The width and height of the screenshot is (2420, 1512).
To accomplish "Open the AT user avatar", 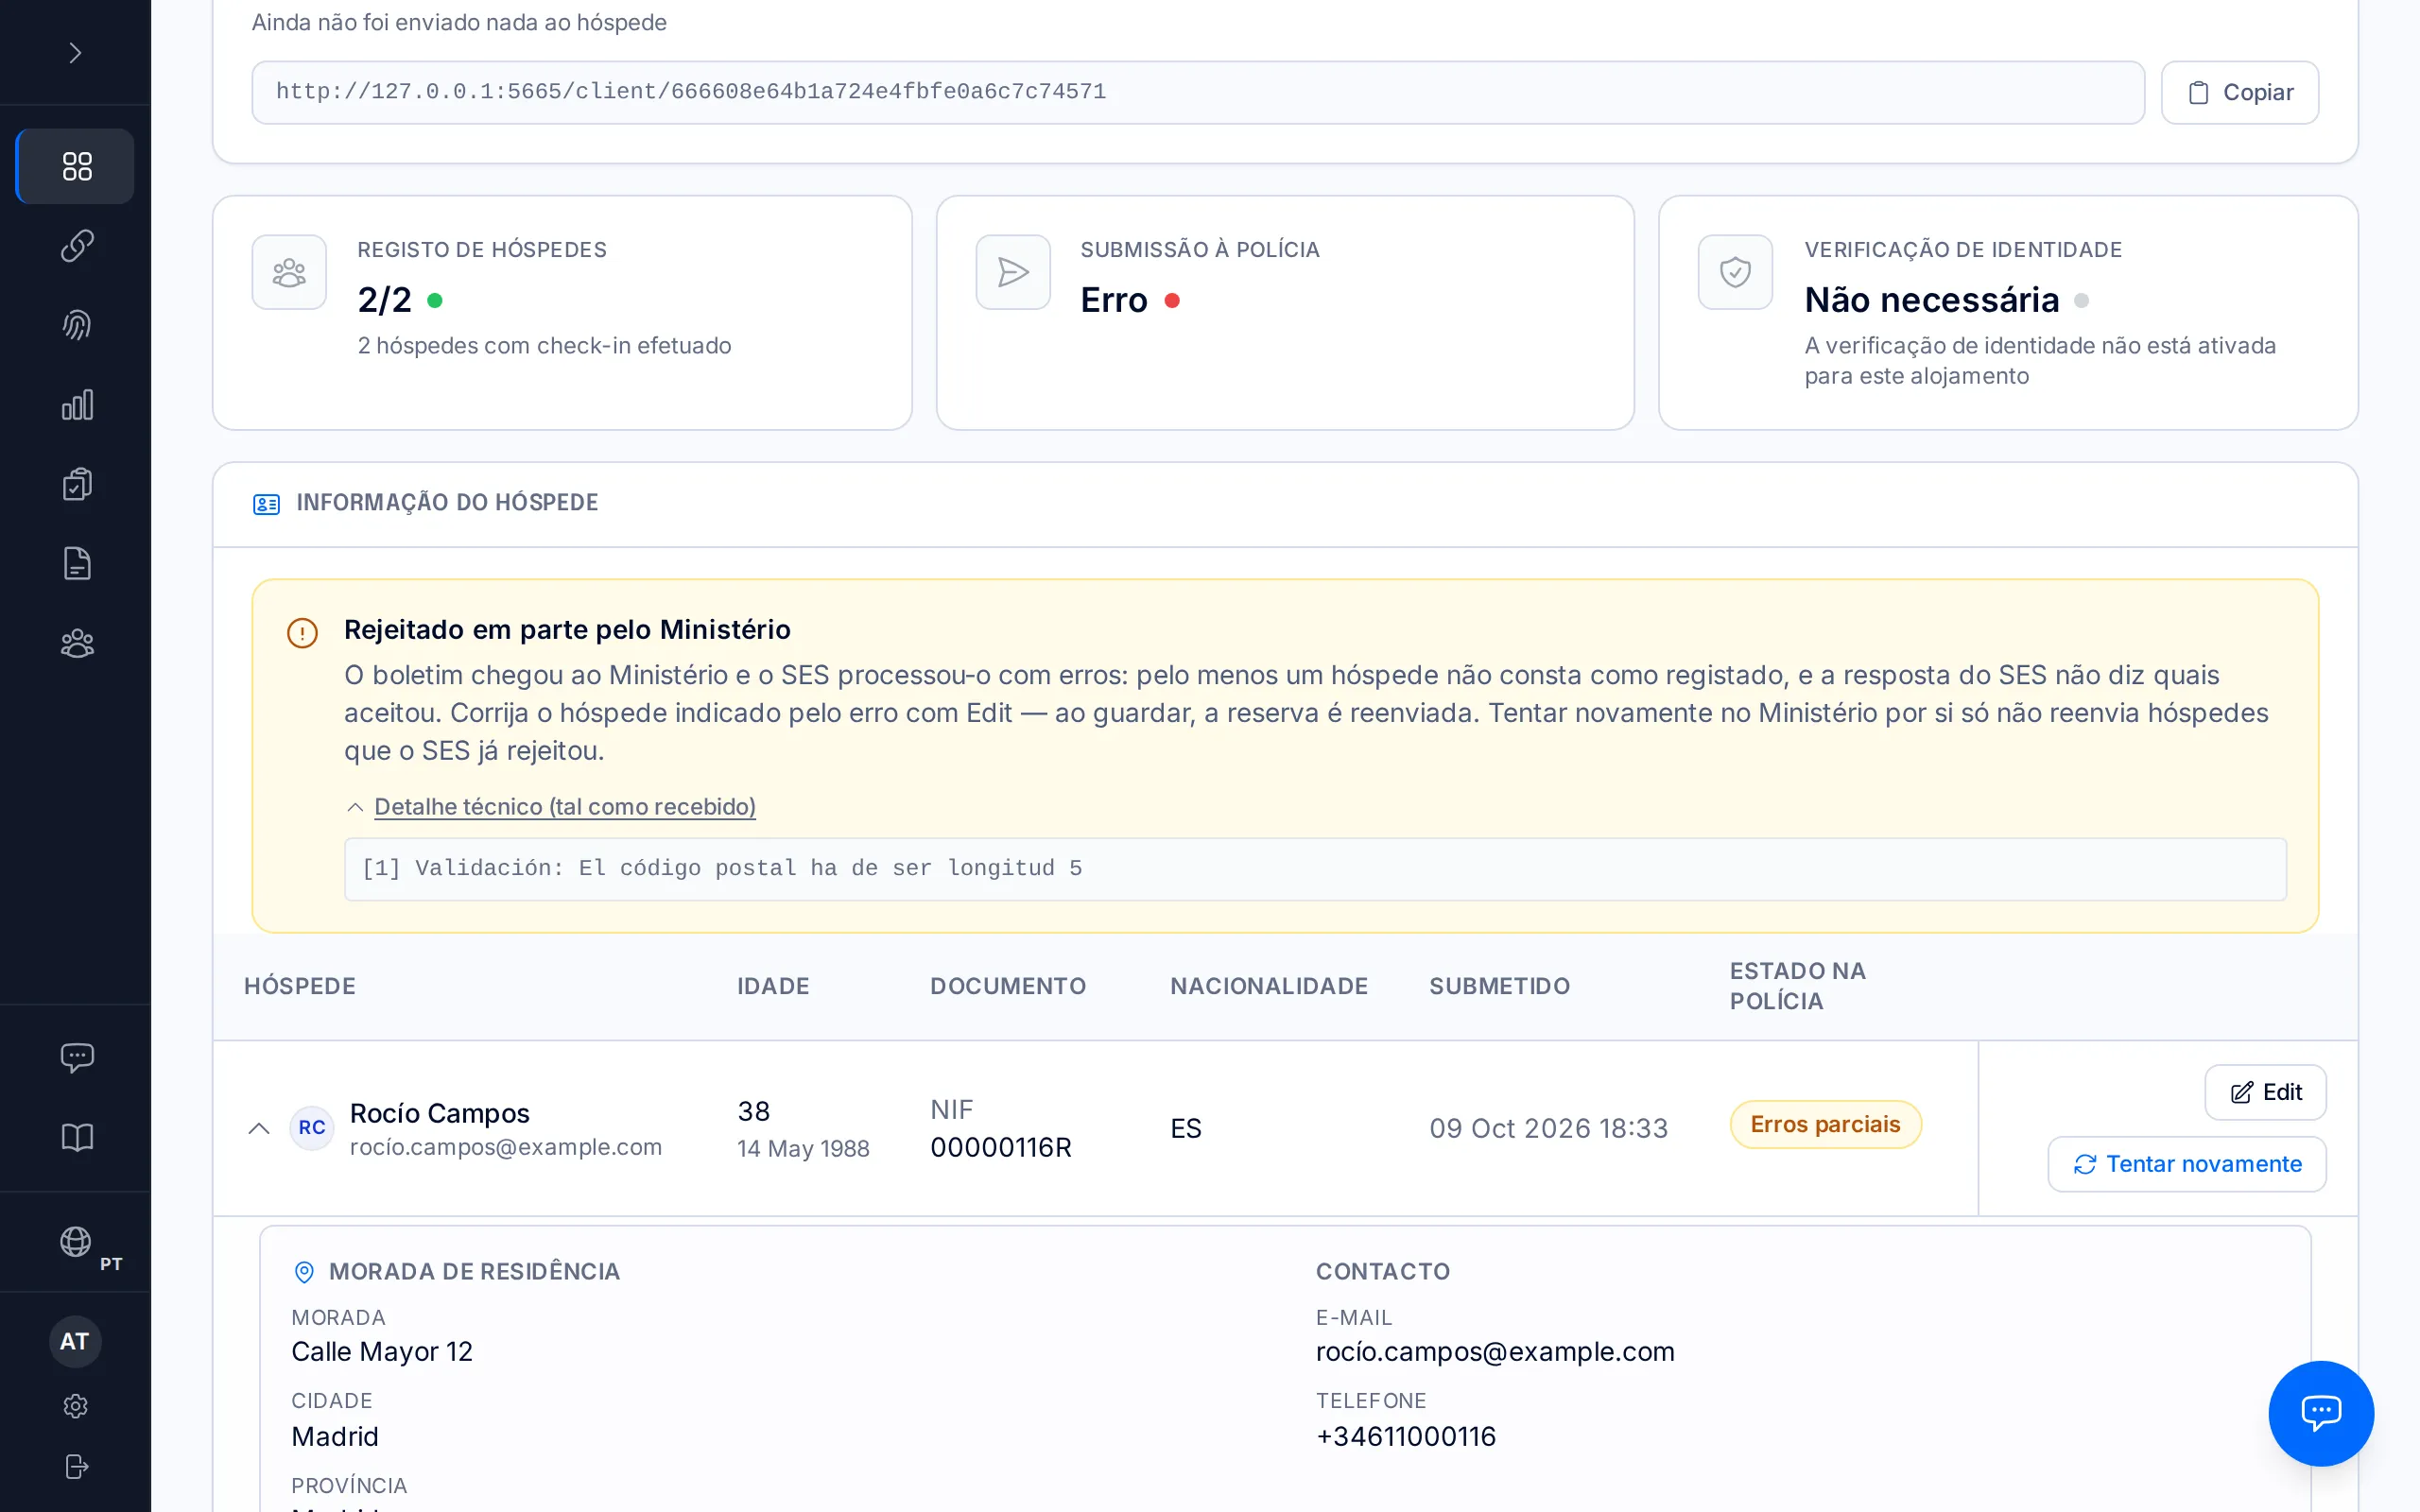I will [75, 1341].
